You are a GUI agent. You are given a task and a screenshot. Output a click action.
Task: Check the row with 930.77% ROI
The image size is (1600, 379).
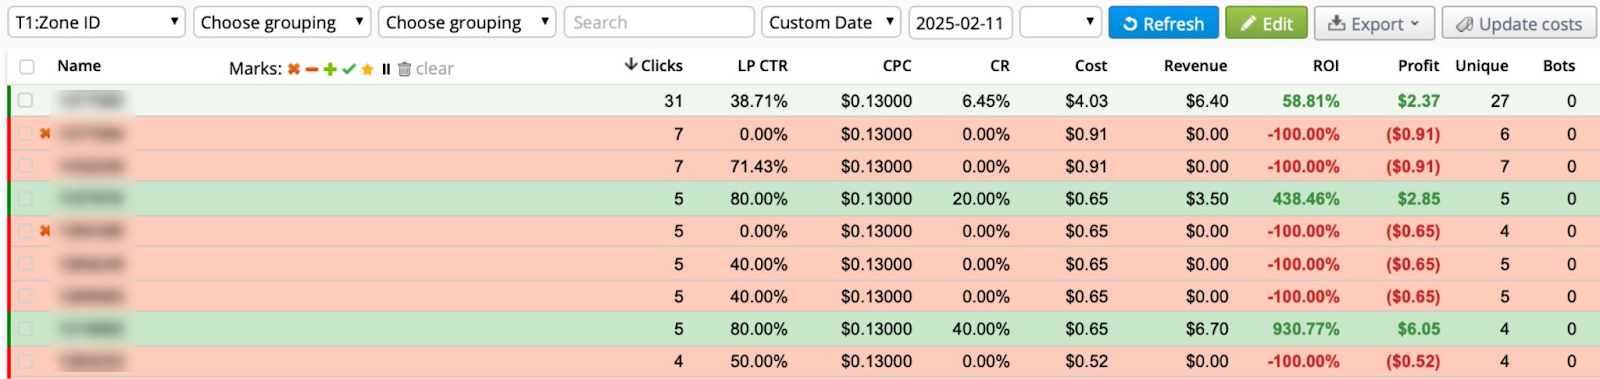coord(26,328)
